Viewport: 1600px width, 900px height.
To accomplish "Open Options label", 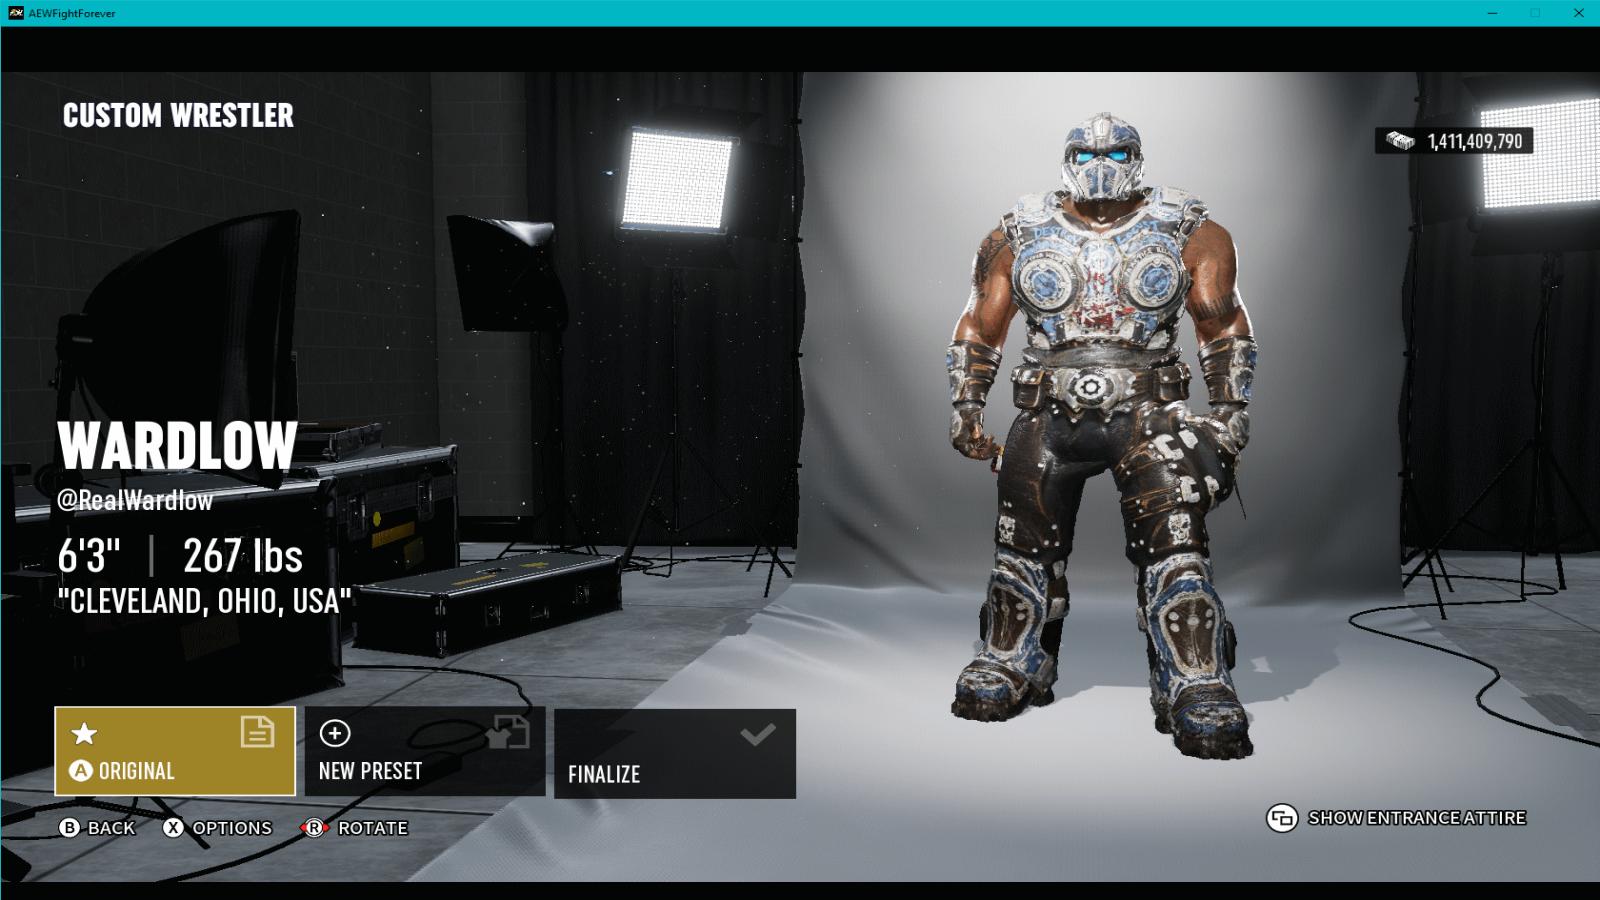I will (232, 828).
